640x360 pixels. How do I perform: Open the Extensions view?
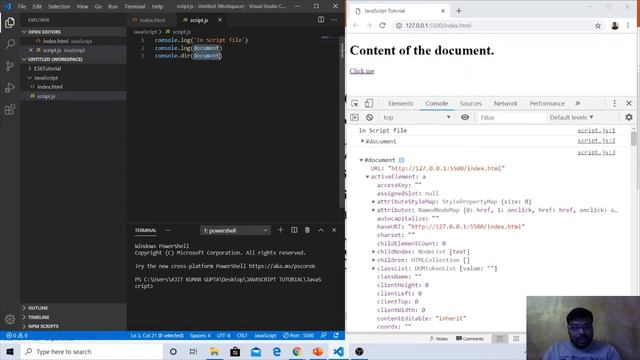(x=10, y=109)
